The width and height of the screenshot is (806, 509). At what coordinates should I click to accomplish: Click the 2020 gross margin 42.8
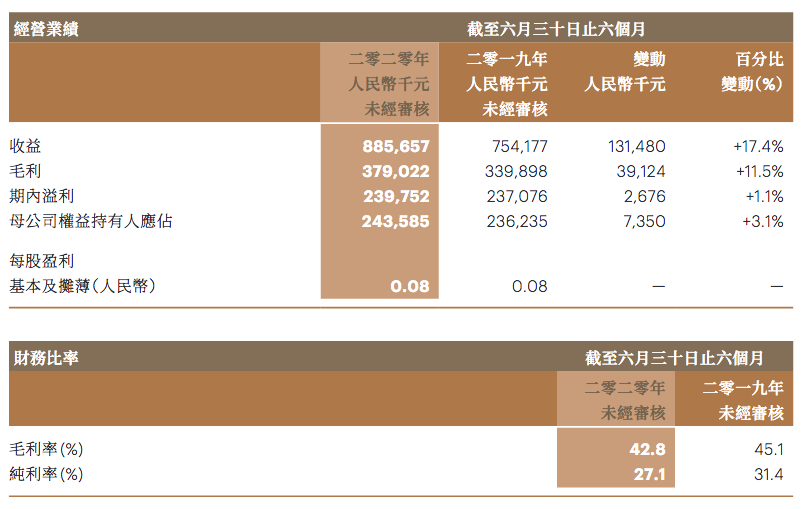(647, 450)
